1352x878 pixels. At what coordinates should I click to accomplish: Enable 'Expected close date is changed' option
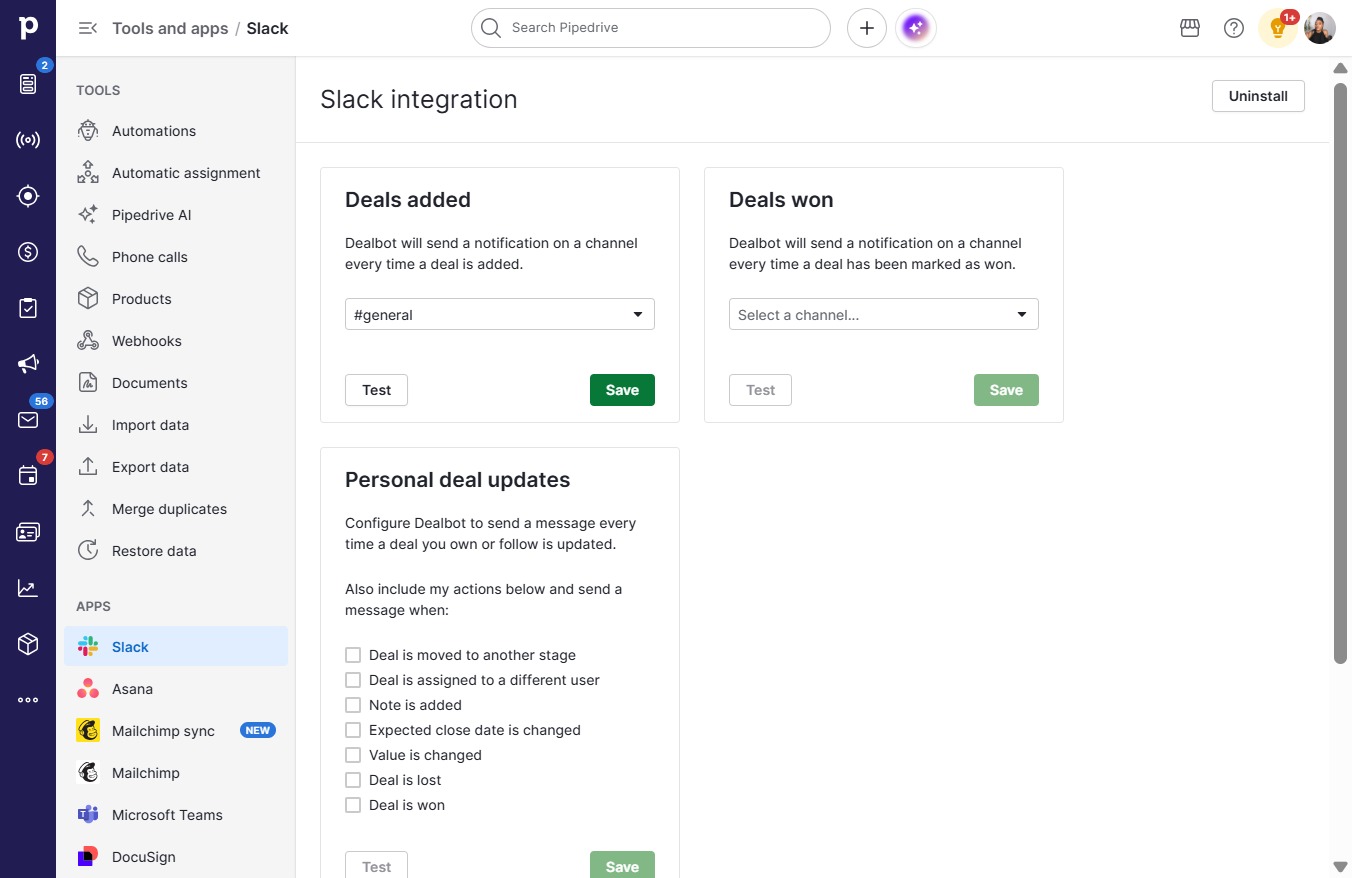353,730
